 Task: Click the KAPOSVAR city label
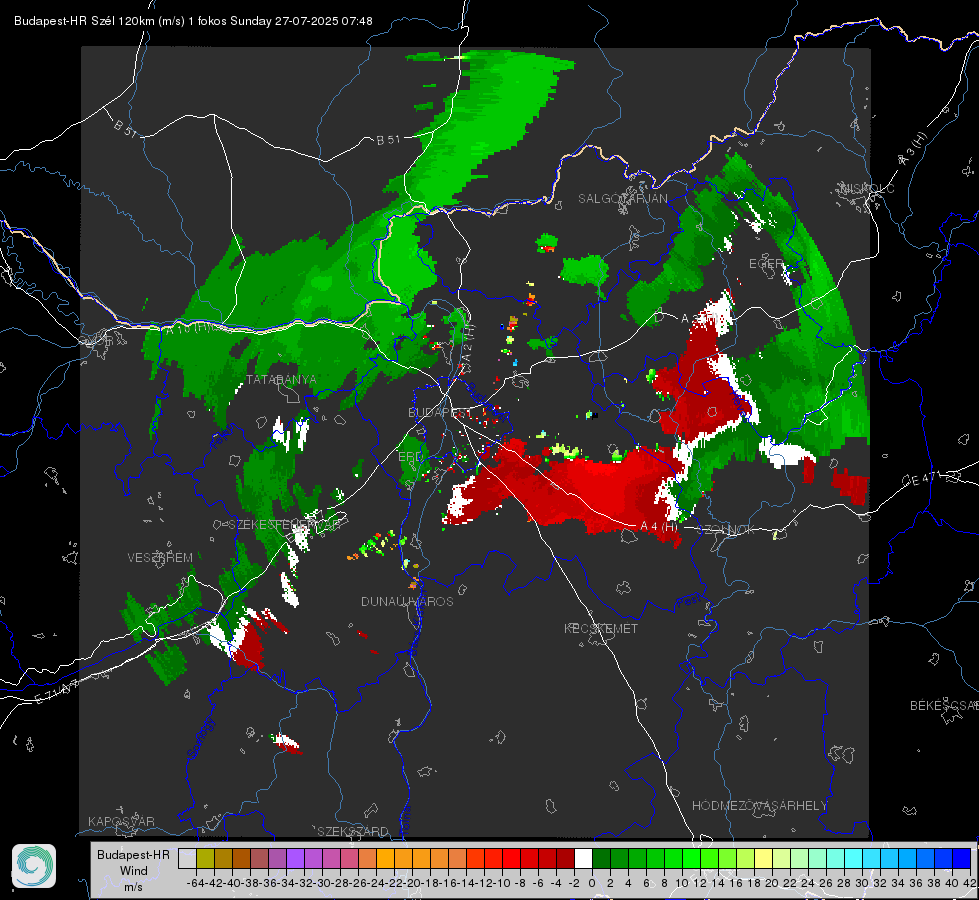pyautogui.click(x=121, y=821)
